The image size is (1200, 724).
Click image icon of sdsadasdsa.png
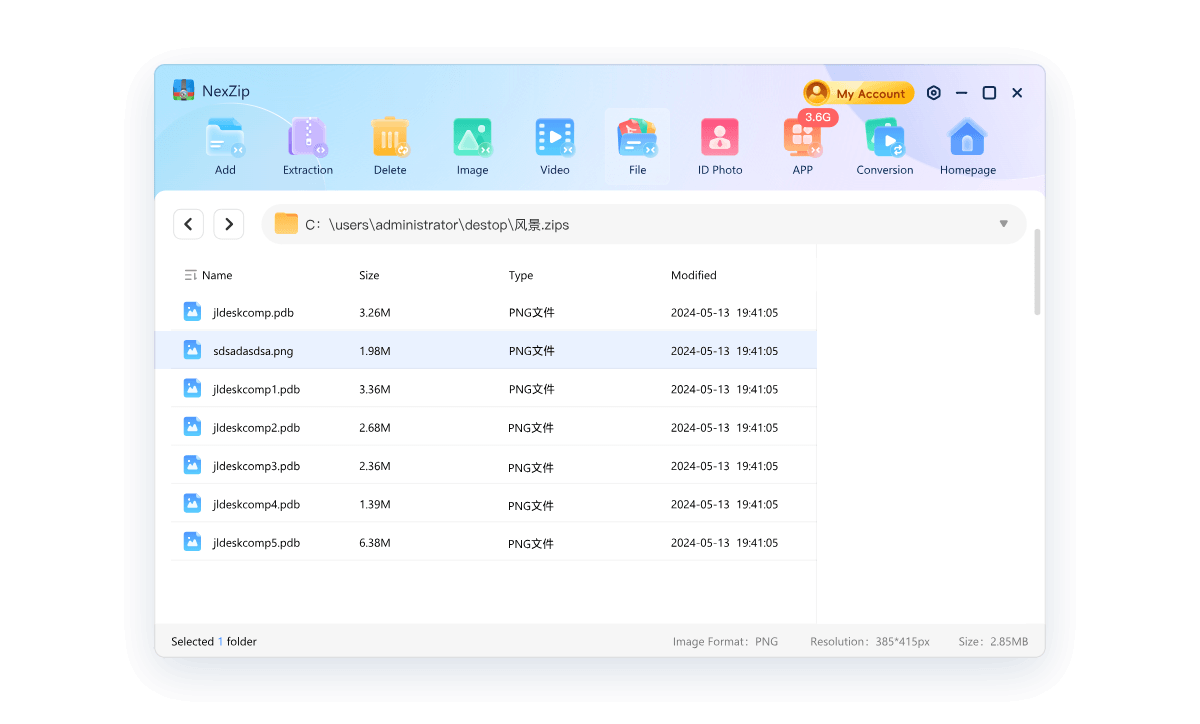[x=192, y=350]
